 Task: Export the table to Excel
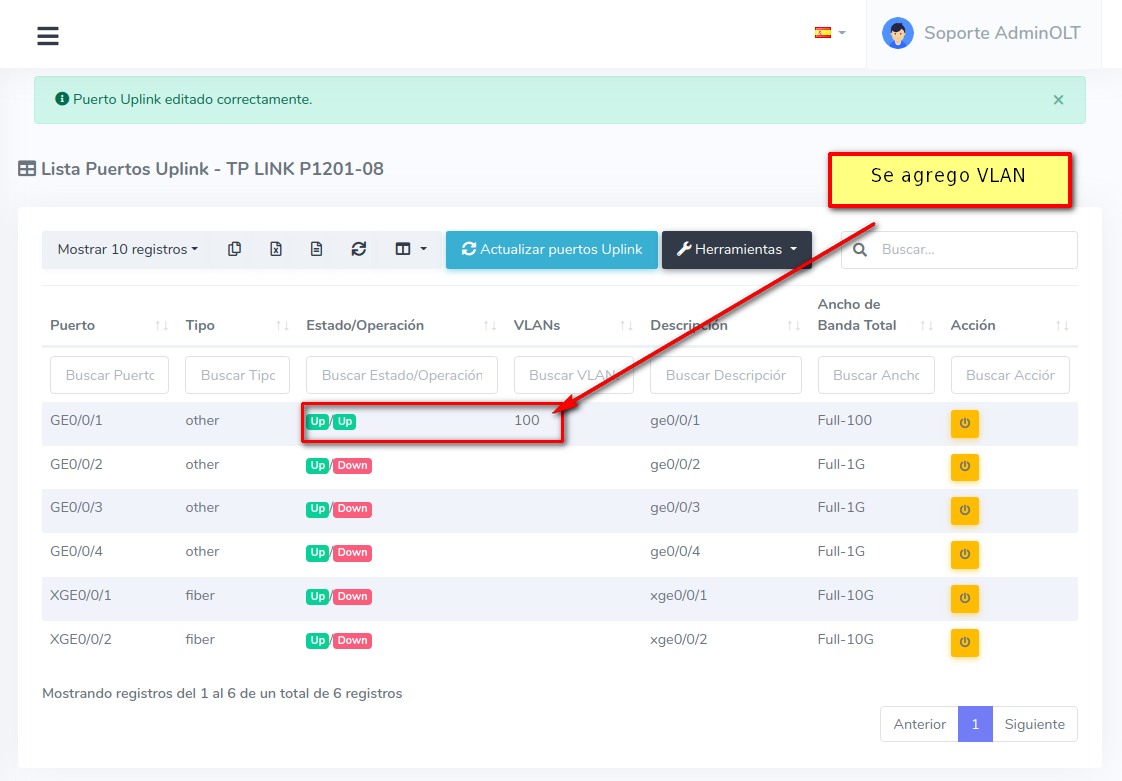275,249
